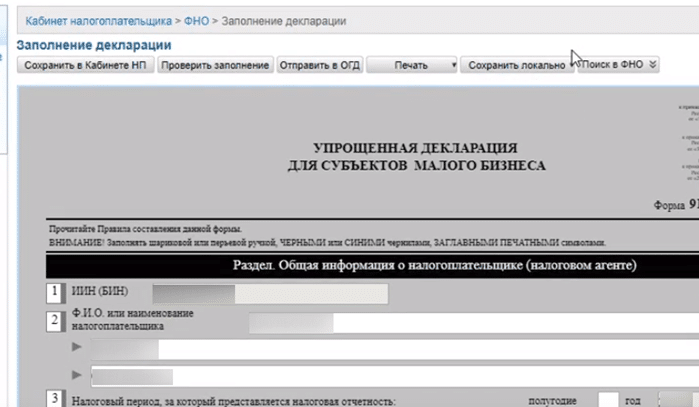699x407 pixels.
Task: Click the Ф.И.О. taxpayer name field
Action: [x=473, y=323]
